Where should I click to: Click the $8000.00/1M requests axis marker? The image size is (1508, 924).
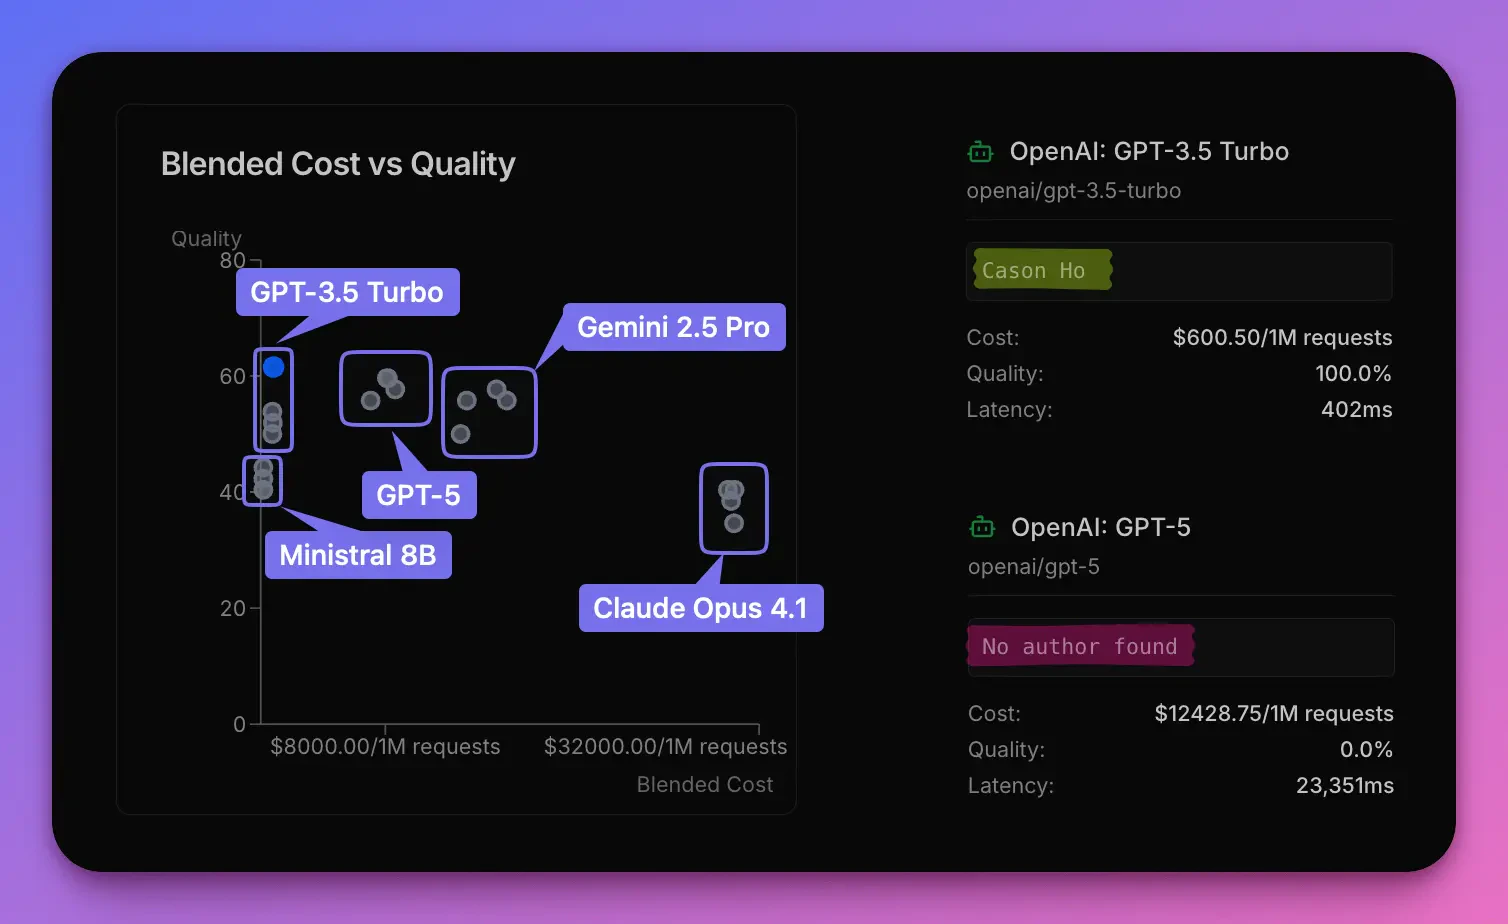click(386, 746)
